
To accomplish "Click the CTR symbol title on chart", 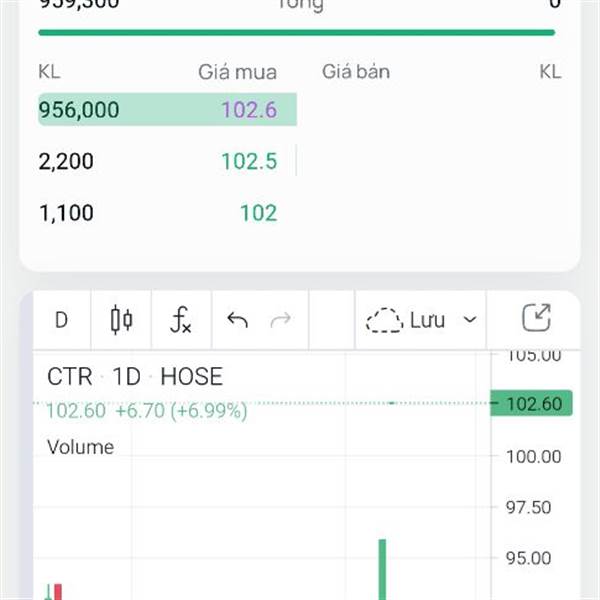I will [69, 377].
